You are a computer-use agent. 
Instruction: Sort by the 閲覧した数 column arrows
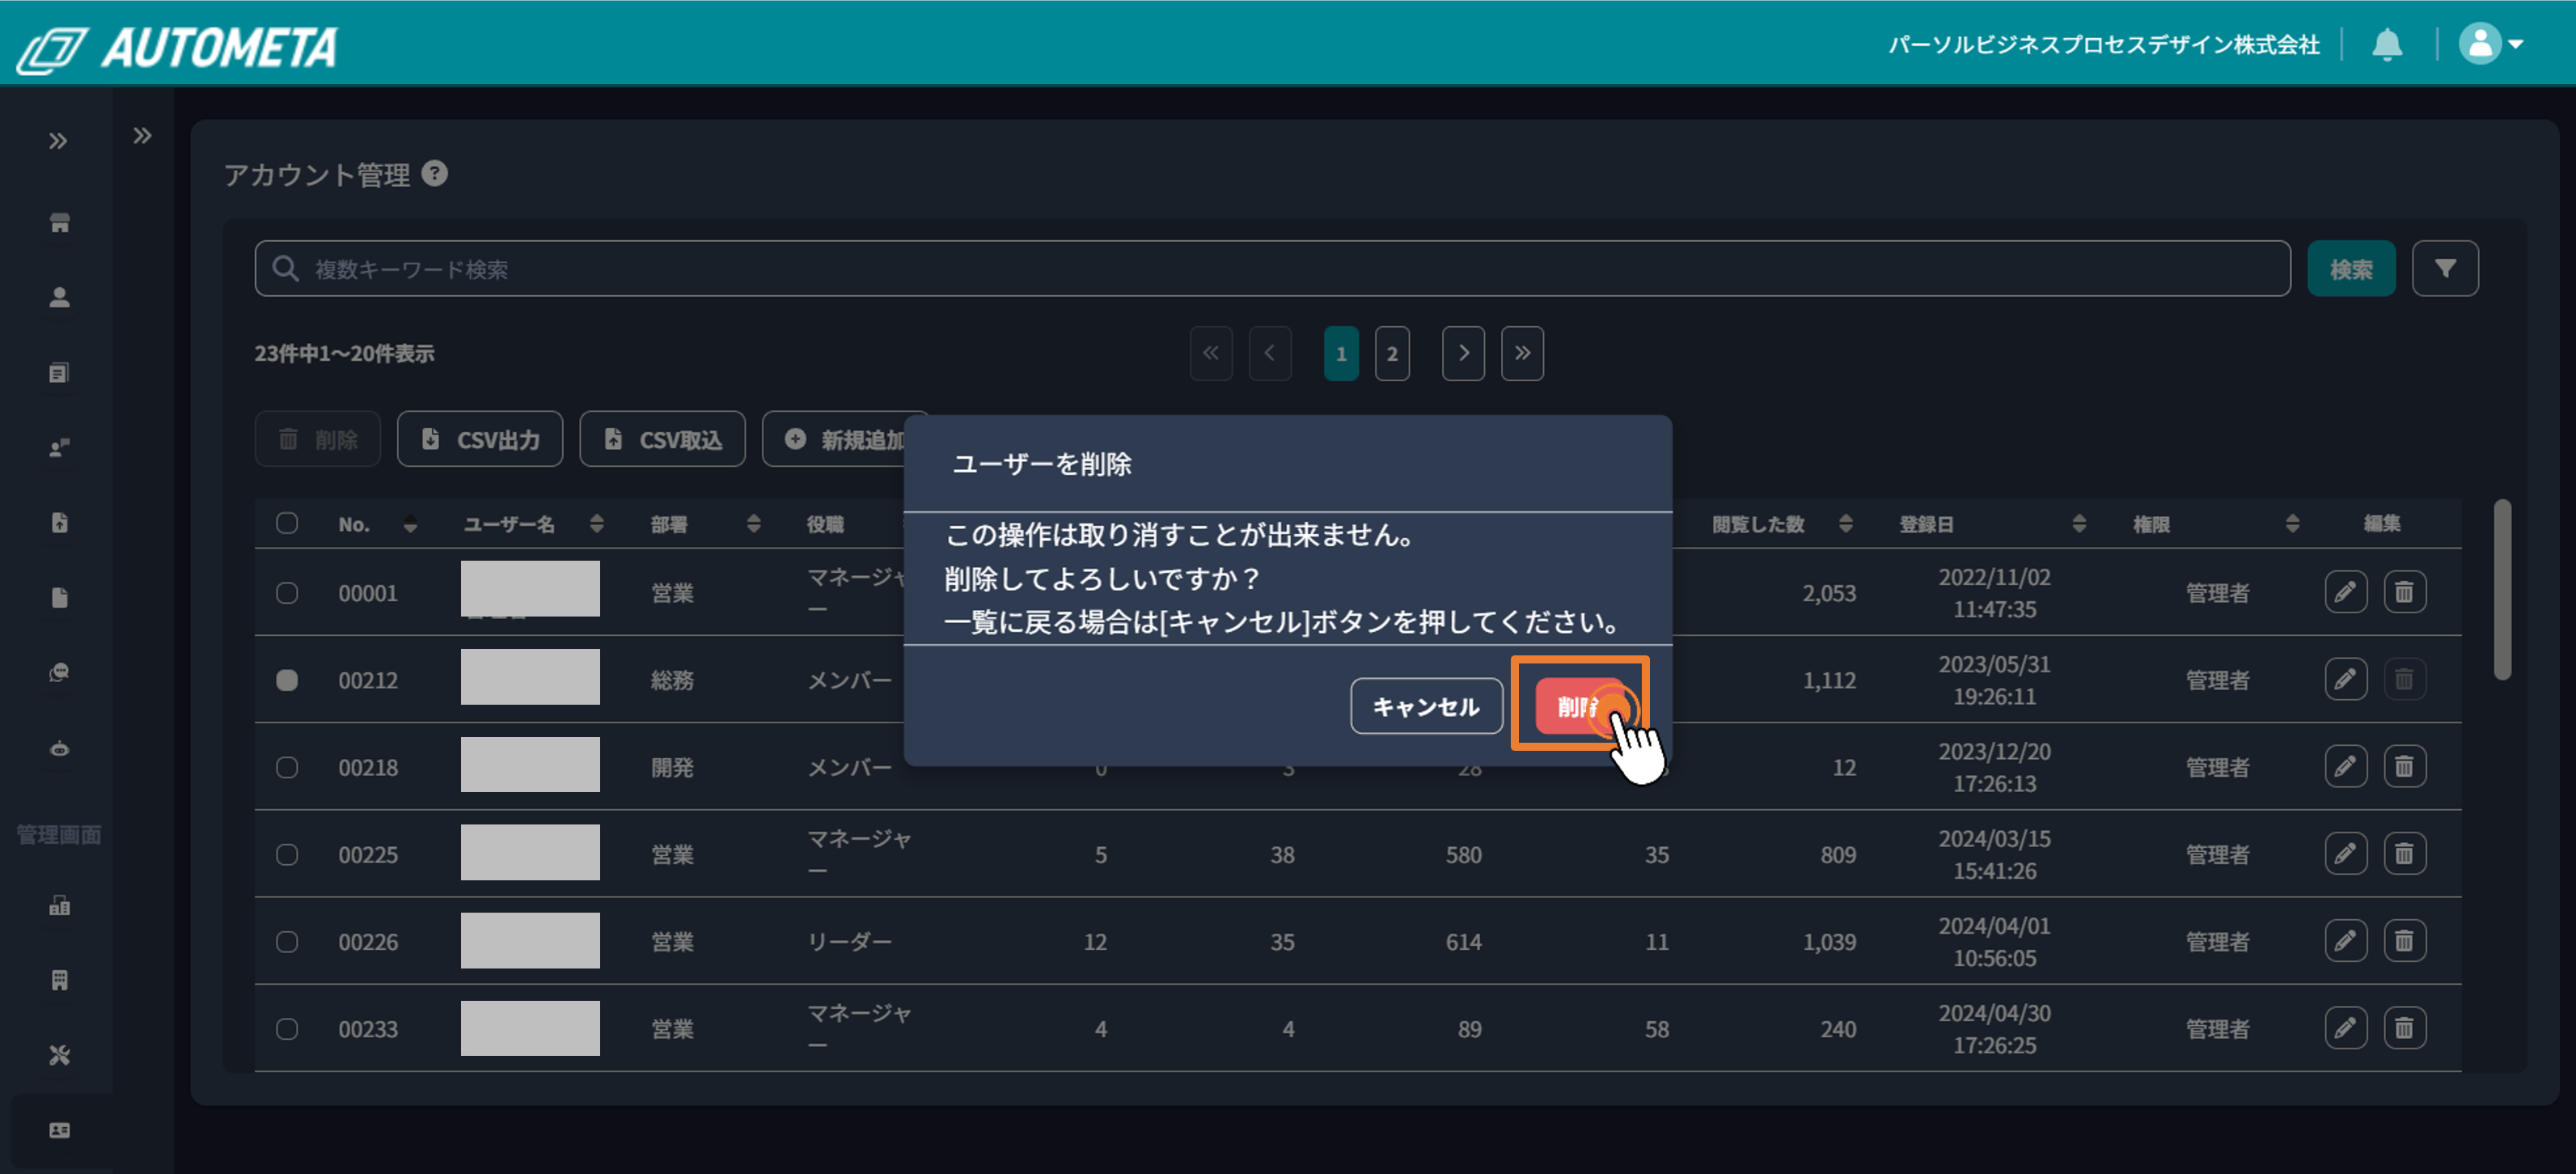coord(1845,524)
